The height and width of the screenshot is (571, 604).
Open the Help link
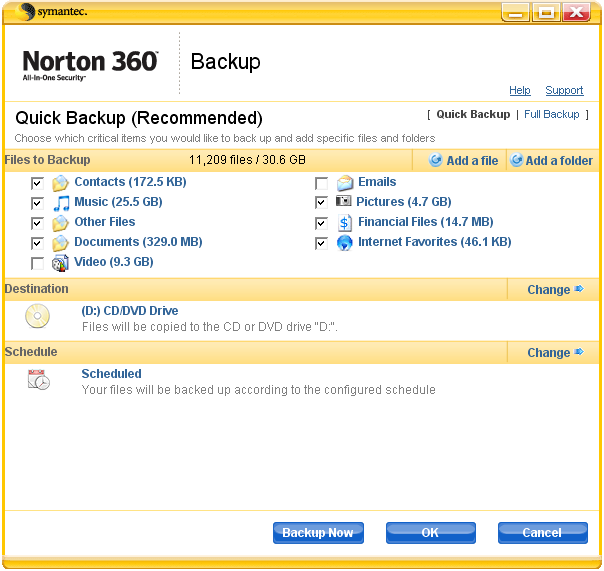pos(520,90)
